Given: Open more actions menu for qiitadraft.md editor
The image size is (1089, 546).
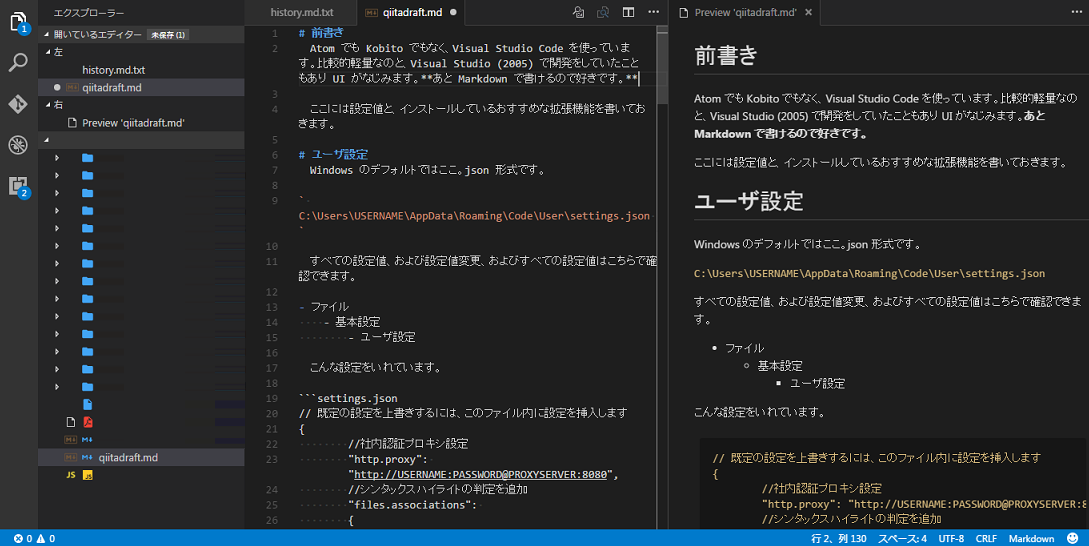Looking at the screenshot, I should coord(654,12).
